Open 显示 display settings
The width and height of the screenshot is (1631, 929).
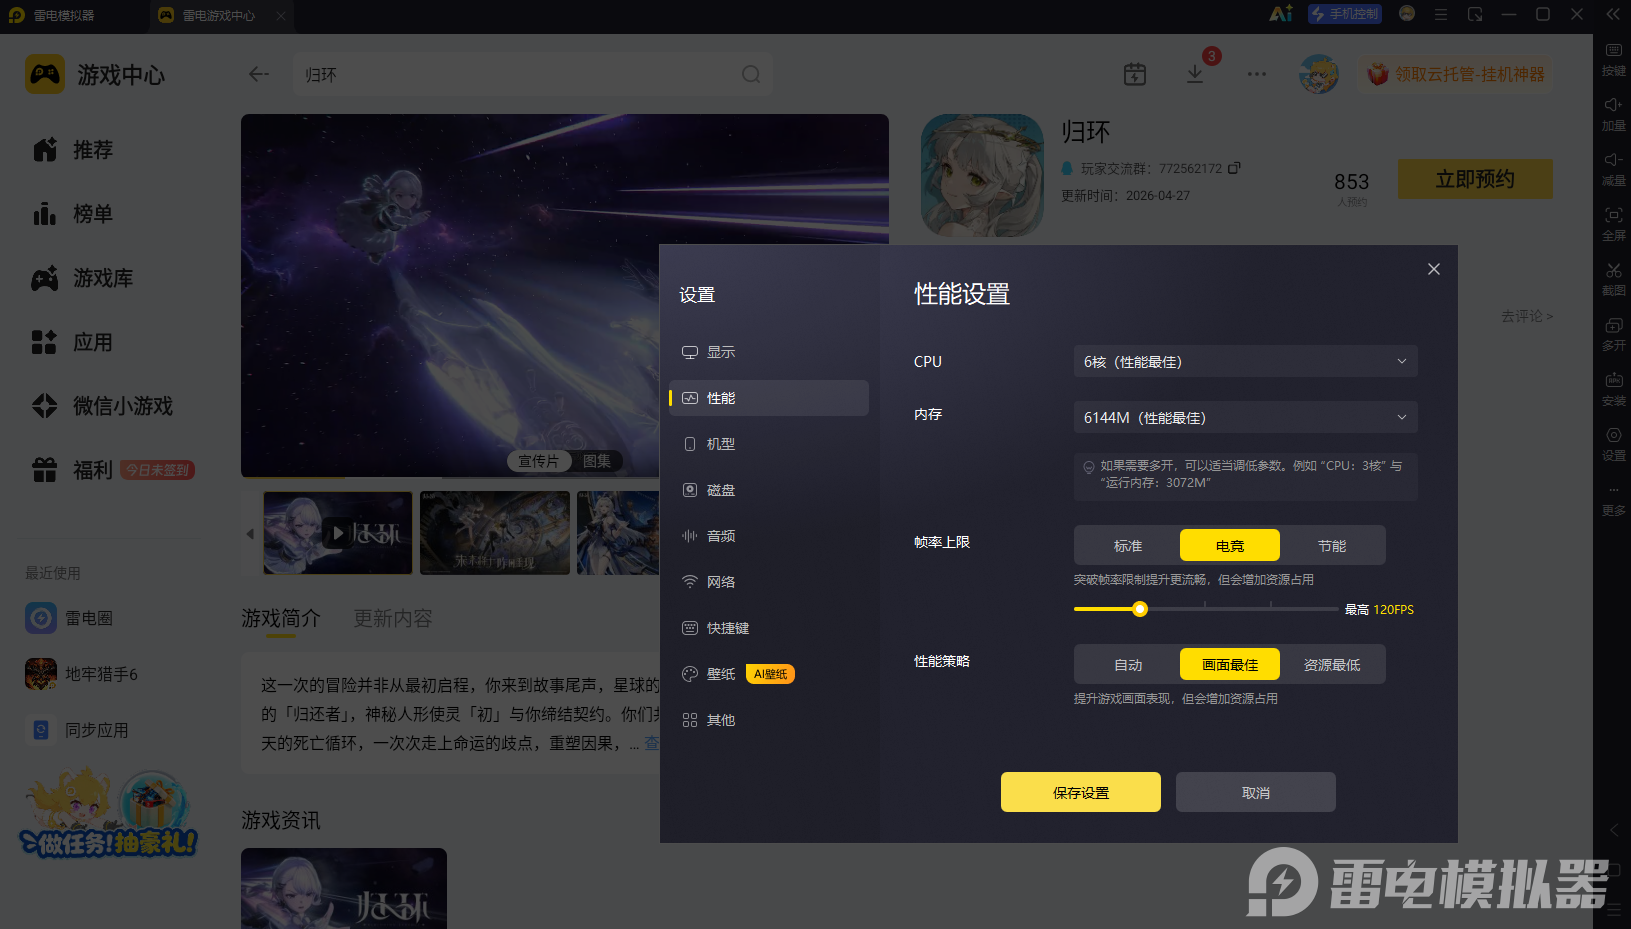tap(768, 352)
